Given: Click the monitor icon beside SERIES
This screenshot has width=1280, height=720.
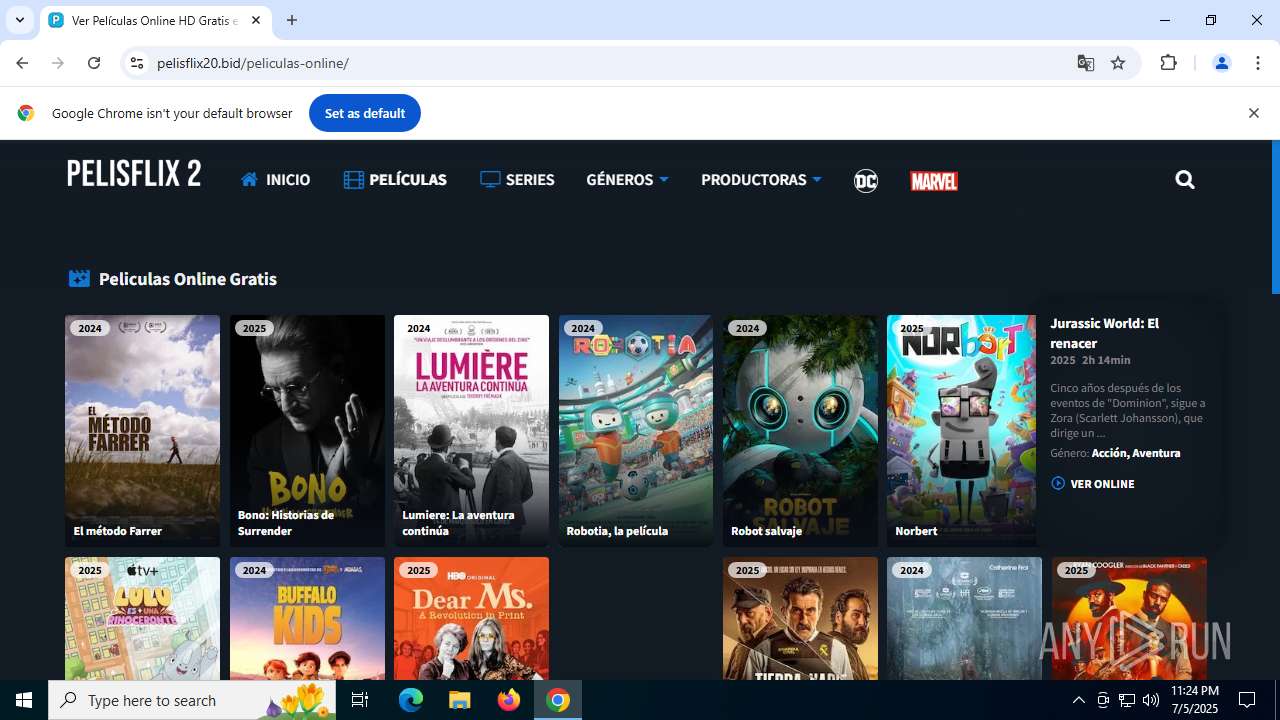Looking at the screenshot, I should (x=490, y=180).
